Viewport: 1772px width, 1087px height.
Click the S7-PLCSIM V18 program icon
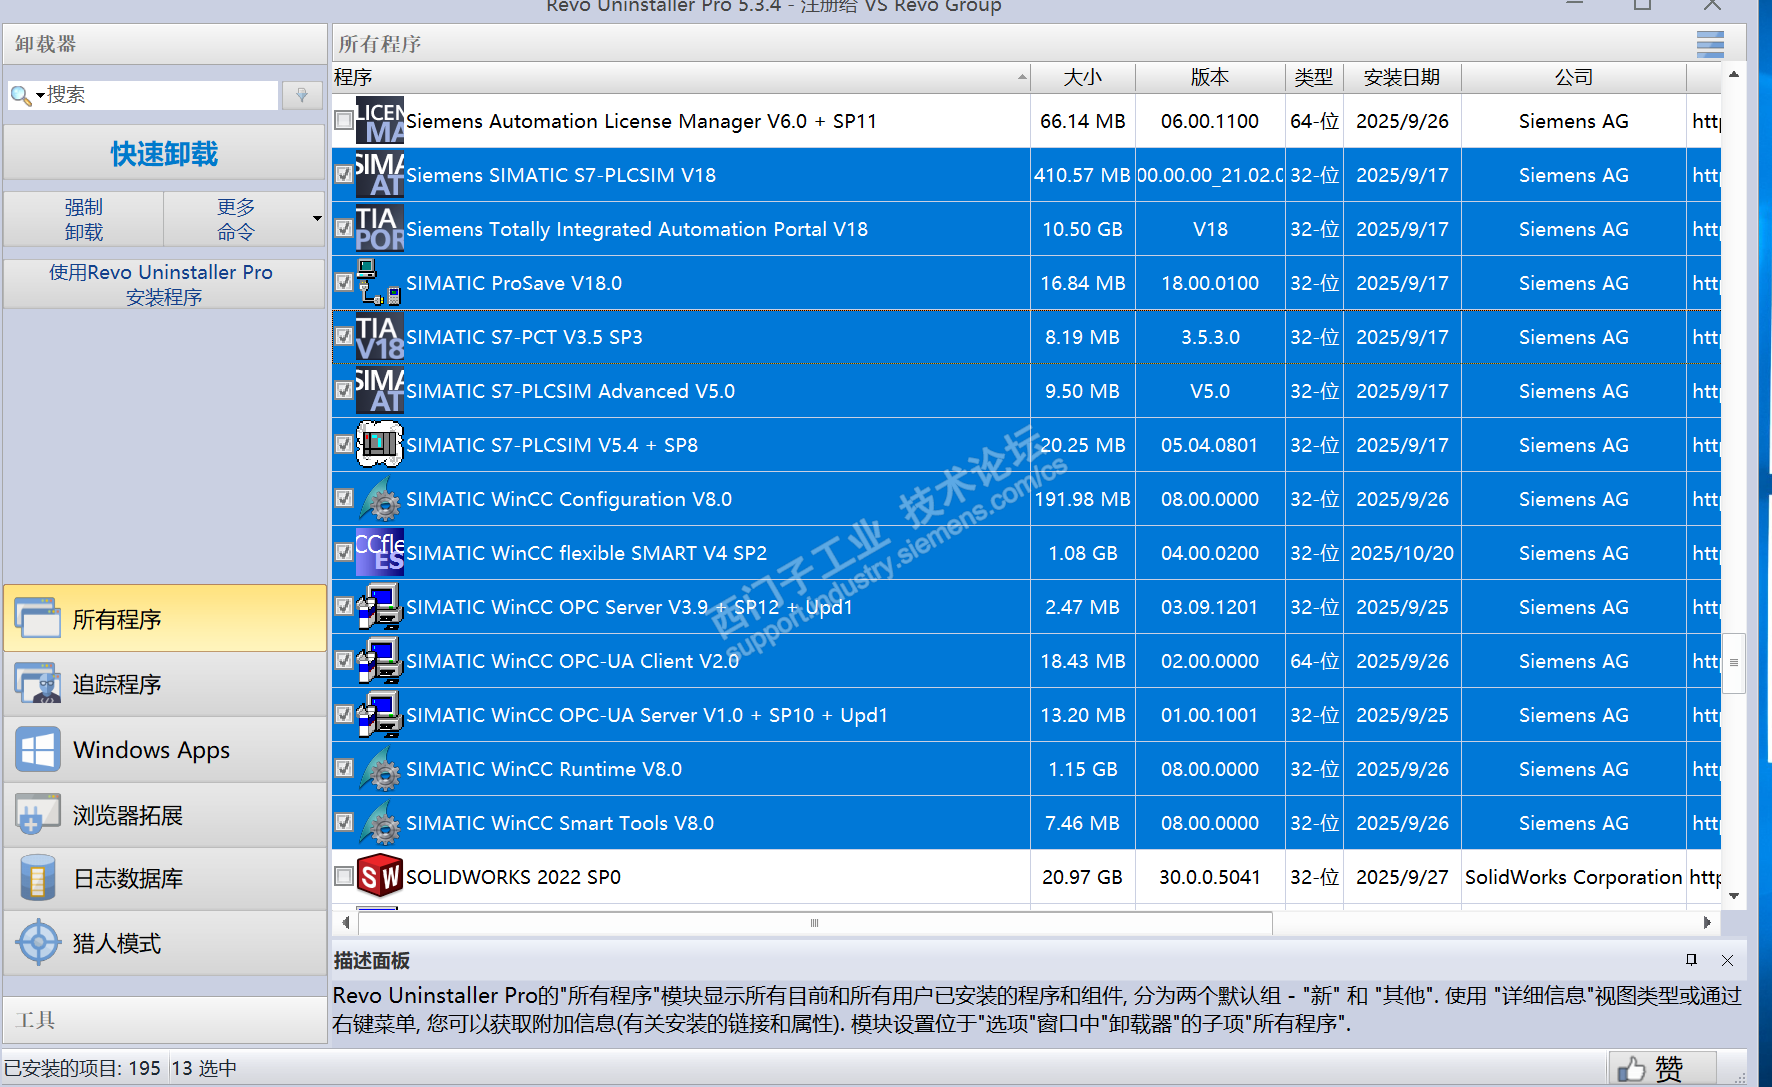click(380, 175)
